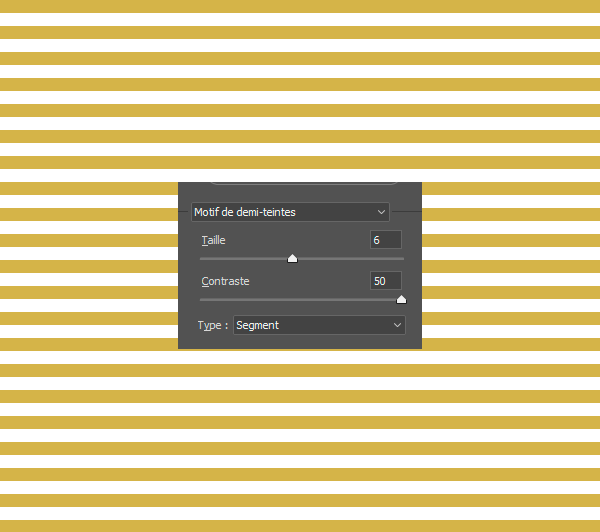Click the Taille slider handle
The width and height of the screenshot is (600, 532).
(x=292, y=258)
